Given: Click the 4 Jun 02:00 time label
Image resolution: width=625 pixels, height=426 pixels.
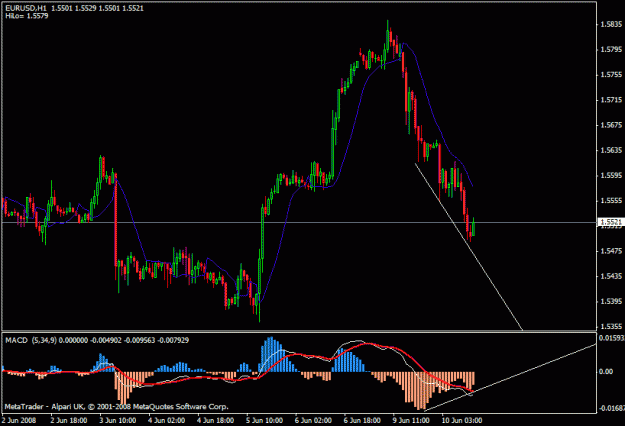Looking at the screenshot, I should (167, 420).
